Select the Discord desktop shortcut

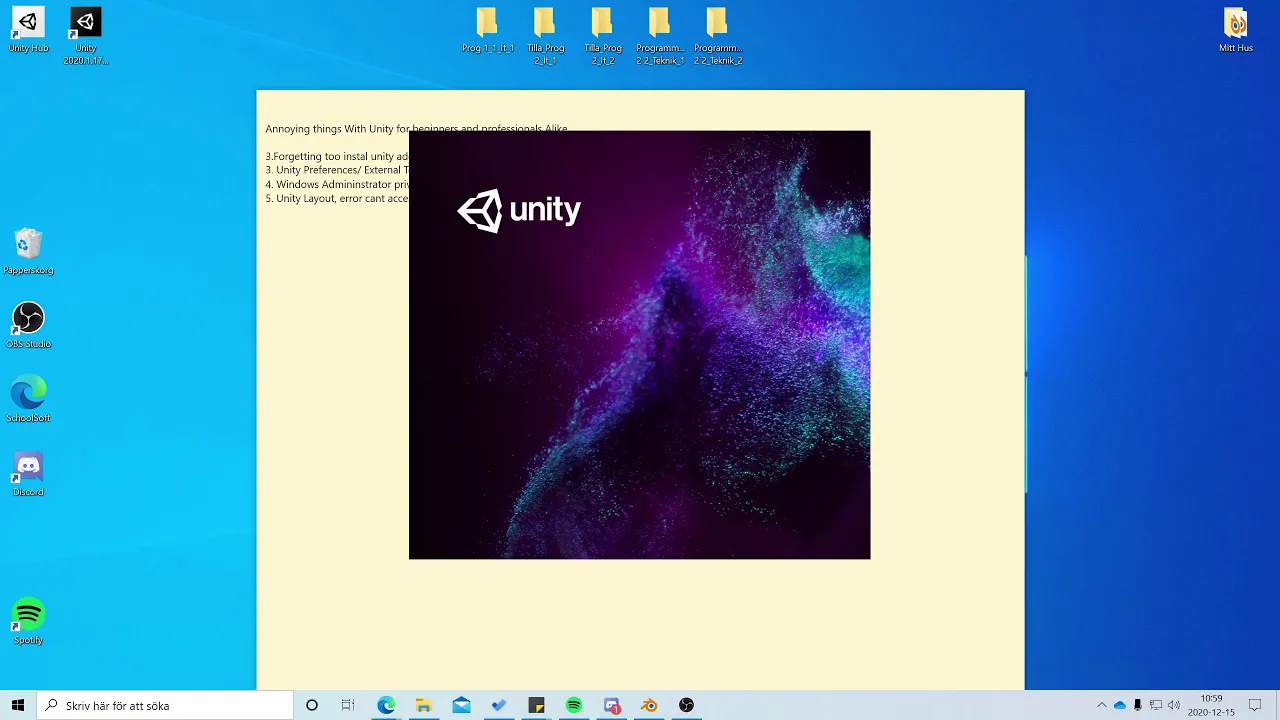pyautogui.click(x=28, y=473)
